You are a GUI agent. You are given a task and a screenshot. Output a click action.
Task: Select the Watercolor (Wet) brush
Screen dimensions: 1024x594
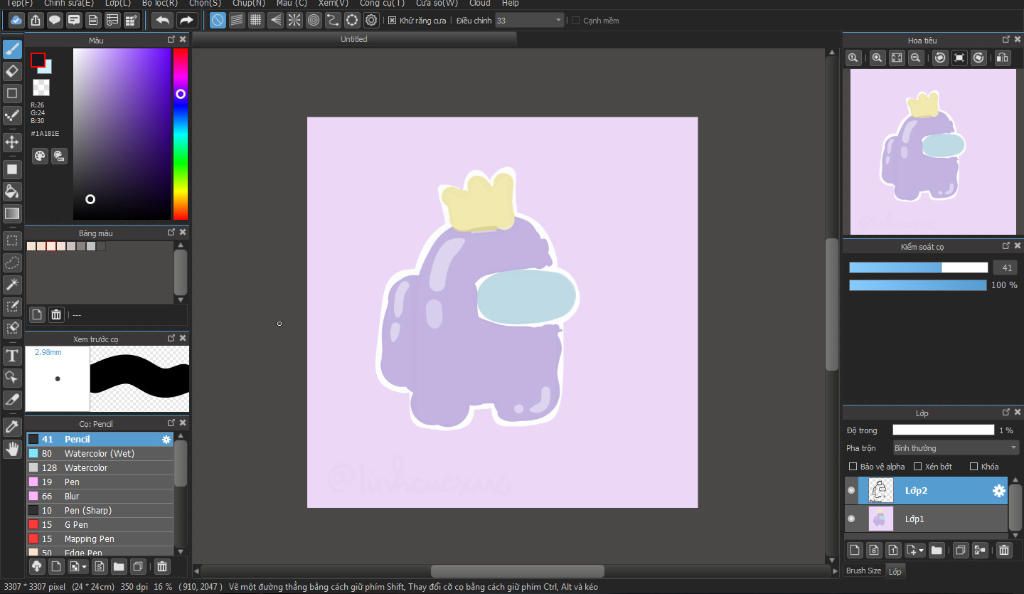click(x=99, y=454)
